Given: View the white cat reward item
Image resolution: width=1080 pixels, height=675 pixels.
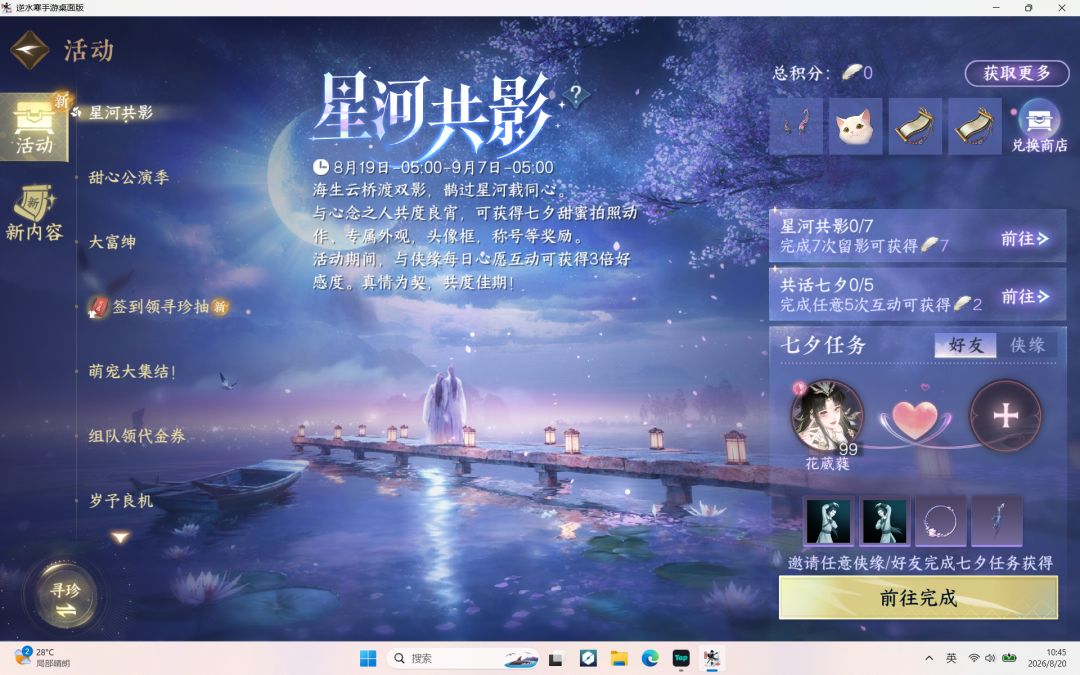Looking at the screenshot, I should (x=855, y=126).
